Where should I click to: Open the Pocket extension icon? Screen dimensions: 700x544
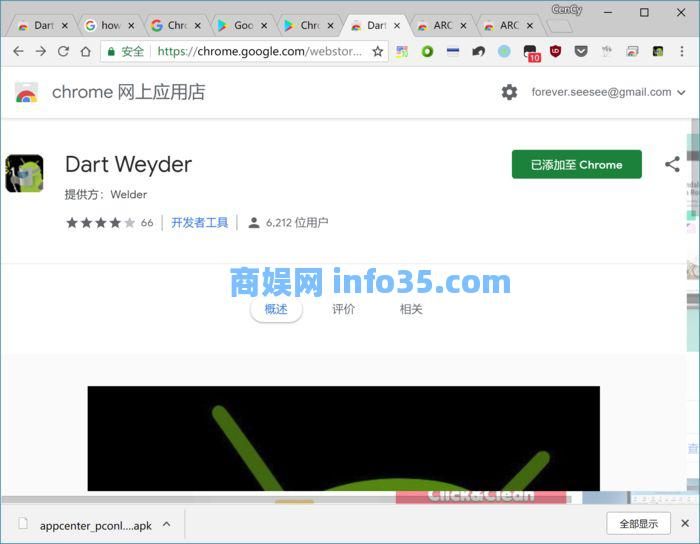tap(581, 51)
